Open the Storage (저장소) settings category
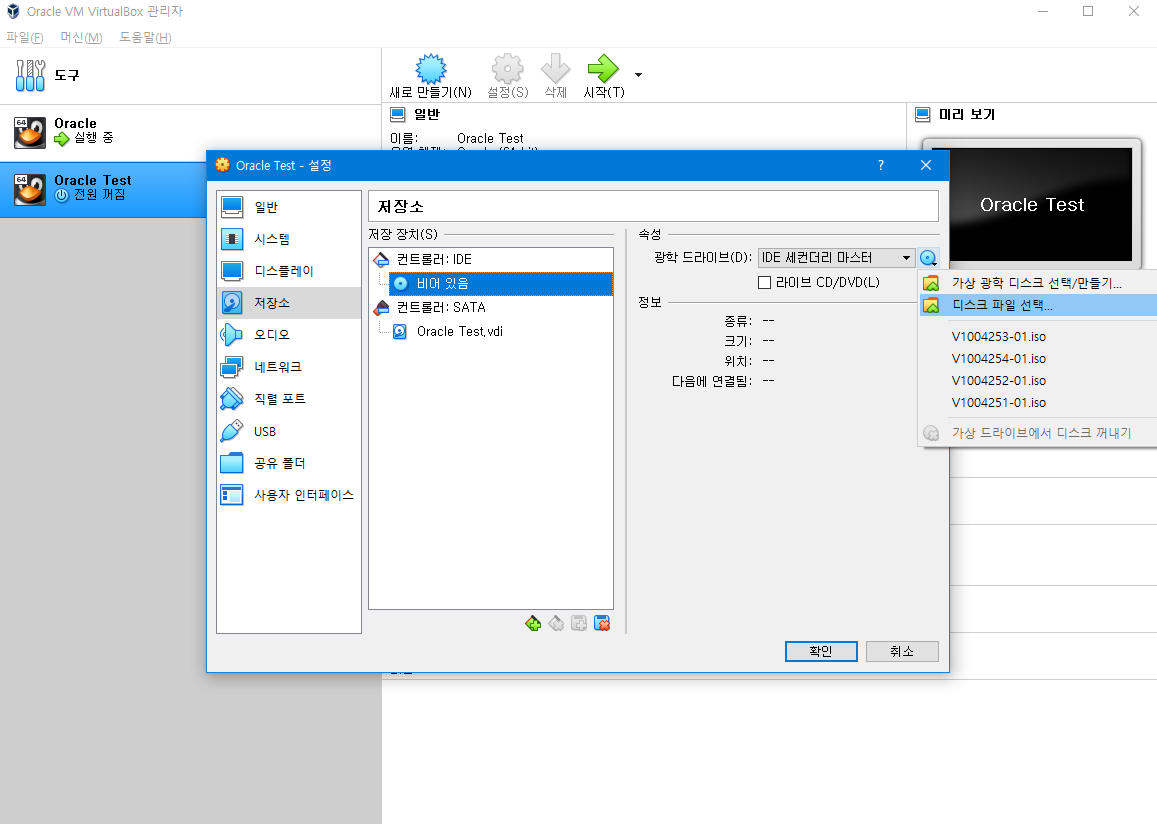 click(289, 302)
